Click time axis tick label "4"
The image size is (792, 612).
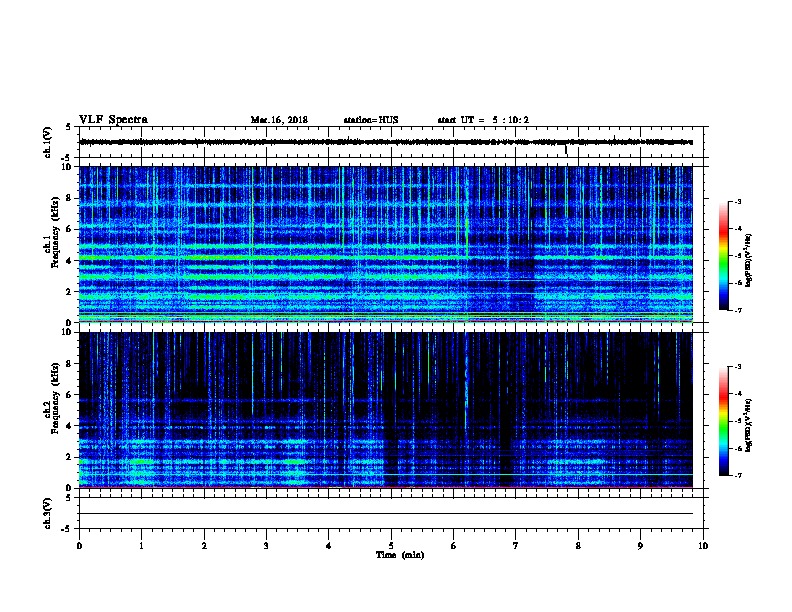(x=329, y=545)
